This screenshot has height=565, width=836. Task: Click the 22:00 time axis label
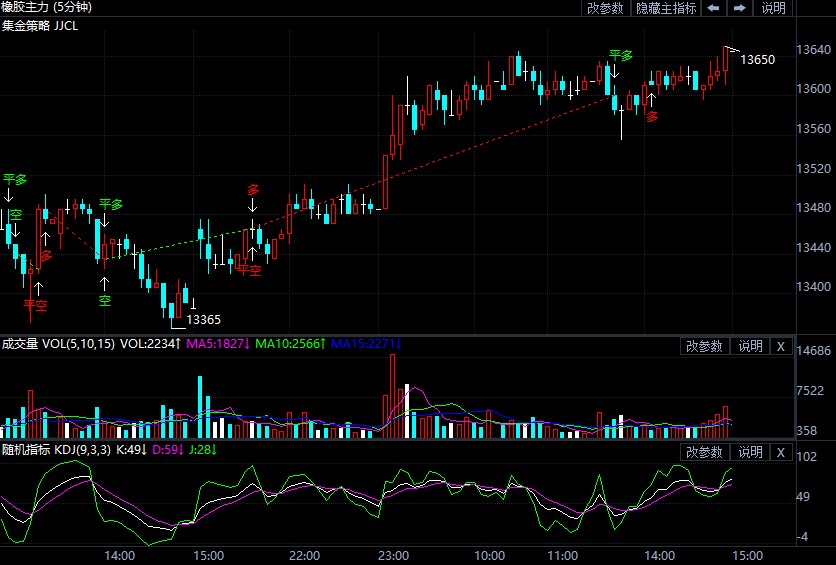tap(304, 555)
